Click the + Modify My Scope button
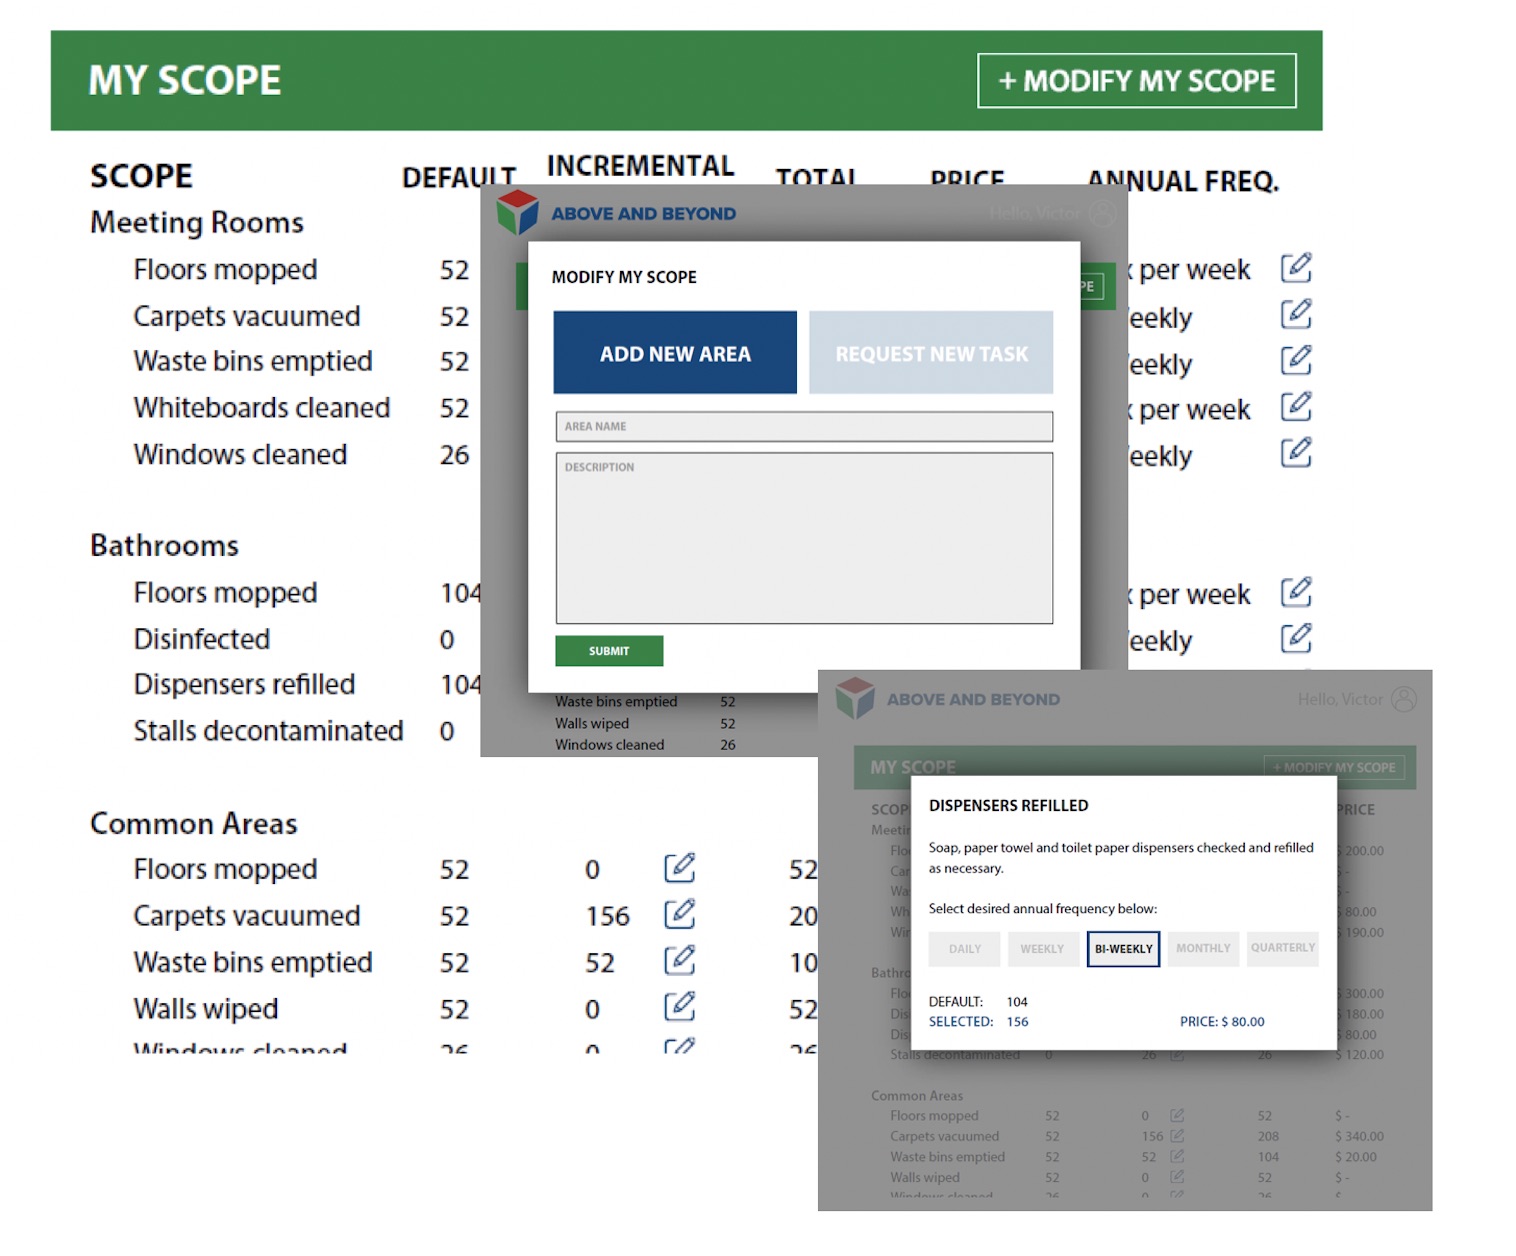1516x1256 pixels. click(1136, 81)
